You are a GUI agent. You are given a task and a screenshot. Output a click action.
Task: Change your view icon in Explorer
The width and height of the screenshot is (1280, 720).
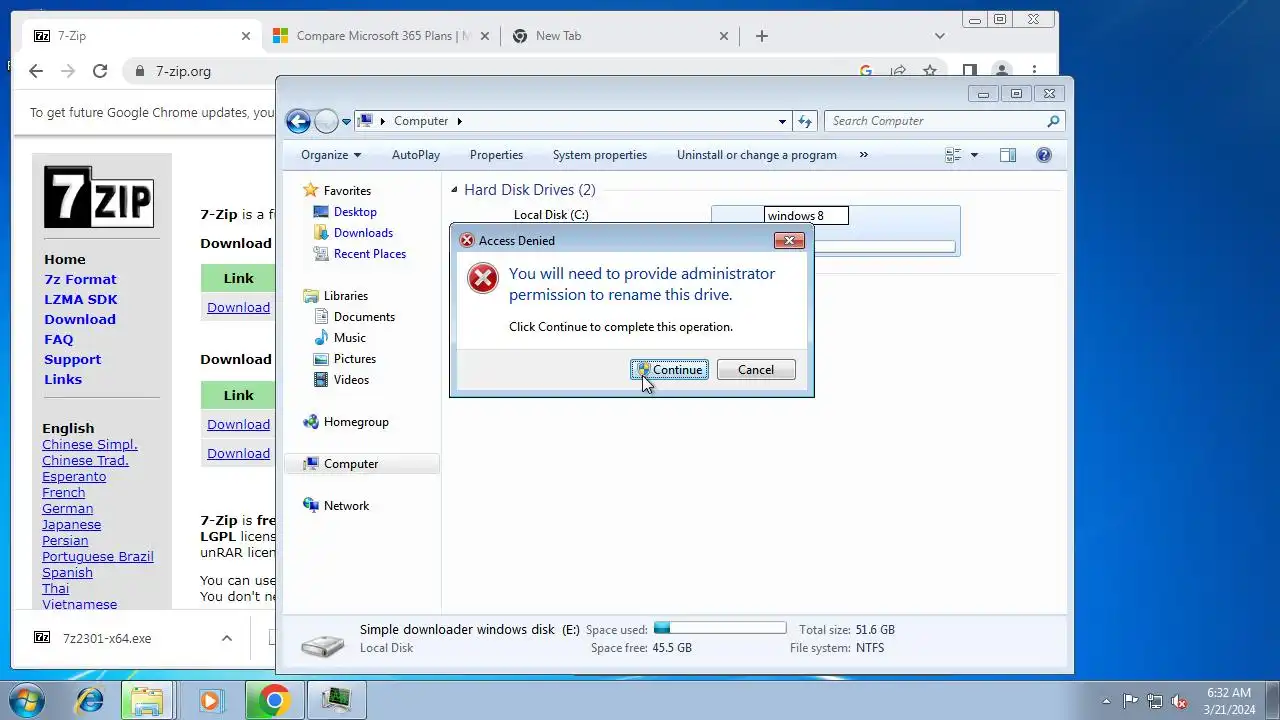(x=953, y=155)
